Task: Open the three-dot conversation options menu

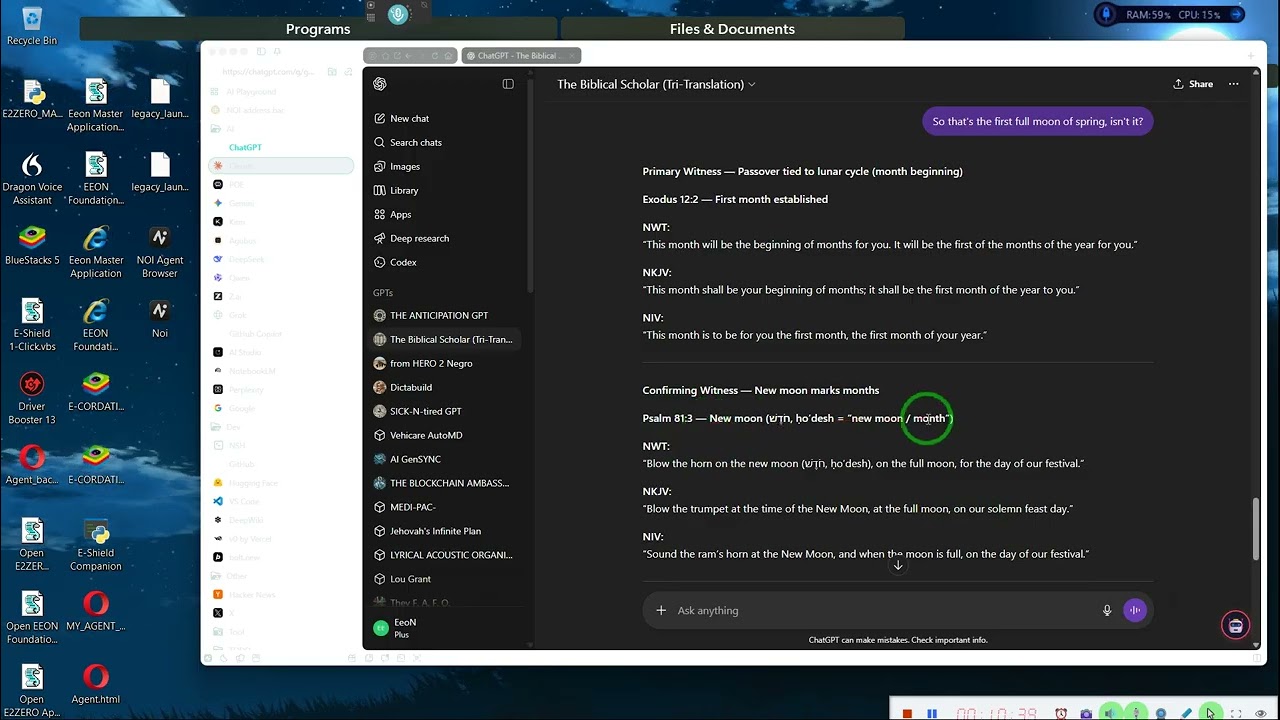Action: 1234,84
